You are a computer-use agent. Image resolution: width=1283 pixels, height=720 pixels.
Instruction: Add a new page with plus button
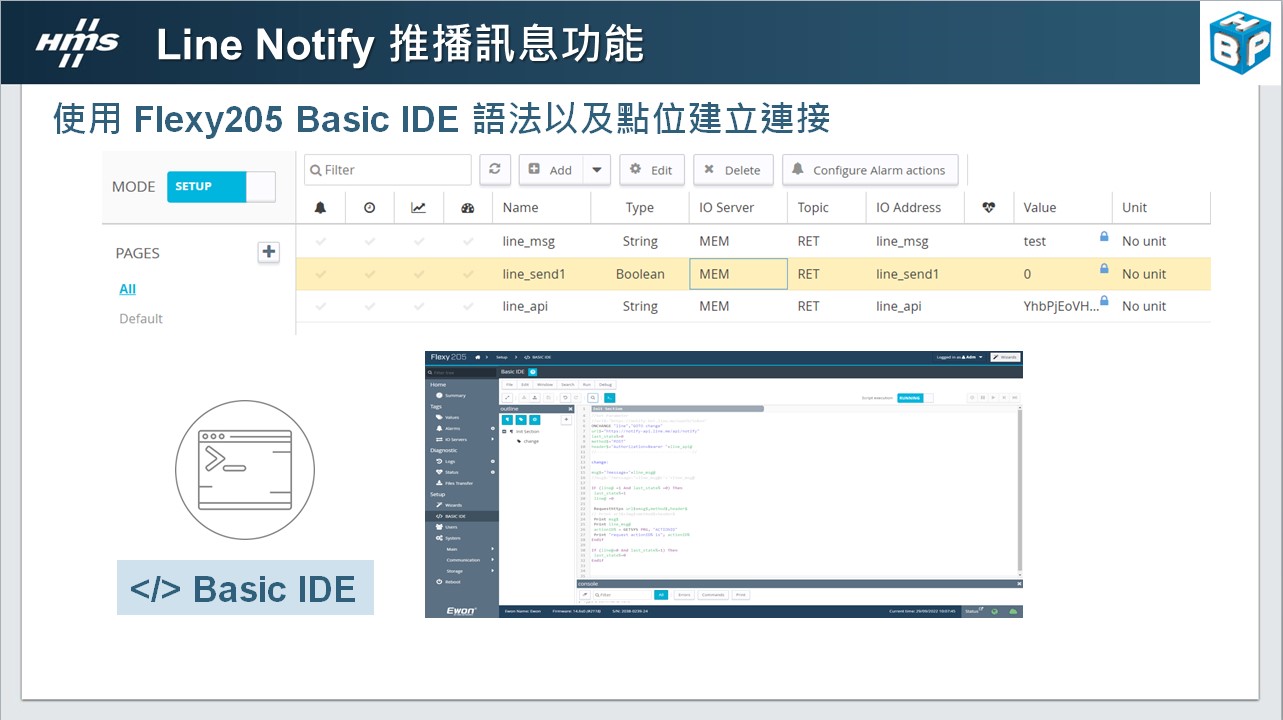pos(268,252)
